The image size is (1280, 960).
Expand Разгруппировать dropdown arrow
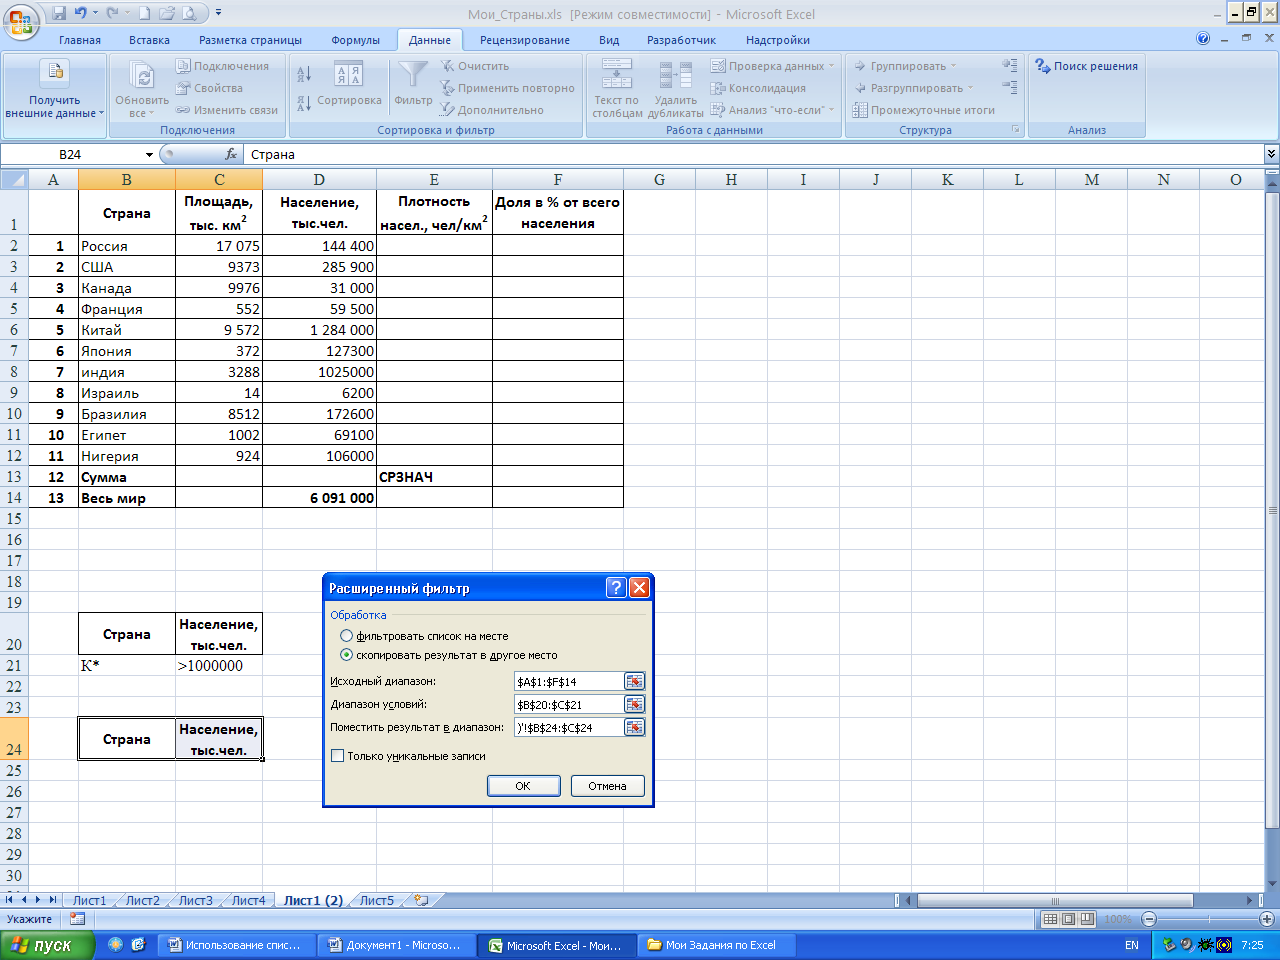pos(970,88)
